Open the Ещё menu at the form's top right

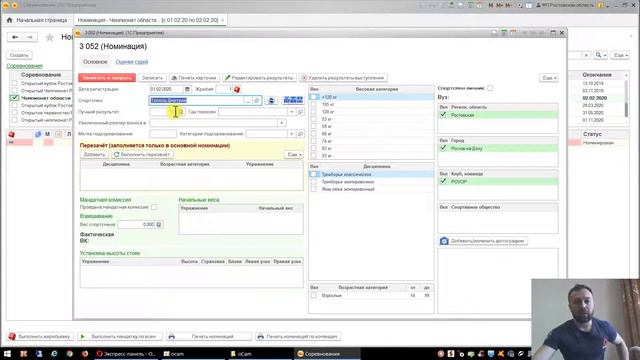coord(549,78)
